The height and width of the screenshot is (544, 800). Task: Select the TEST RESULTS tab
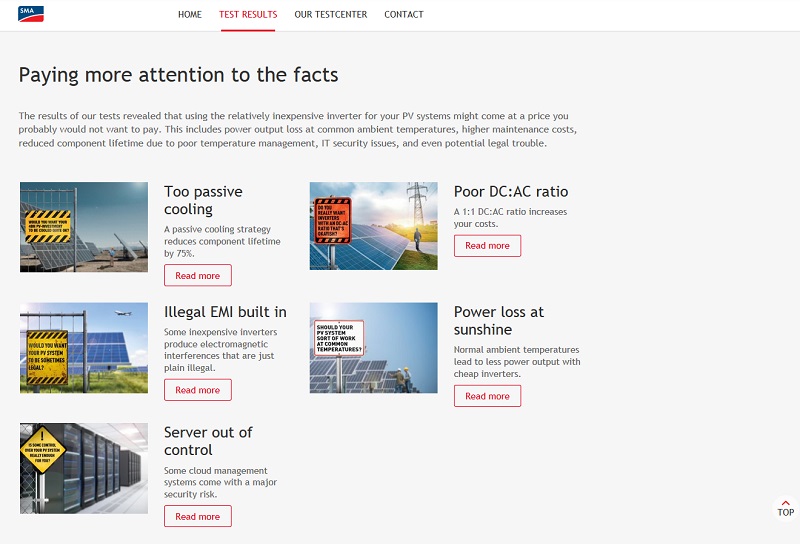pyautogui.click(x=248, y=15)
